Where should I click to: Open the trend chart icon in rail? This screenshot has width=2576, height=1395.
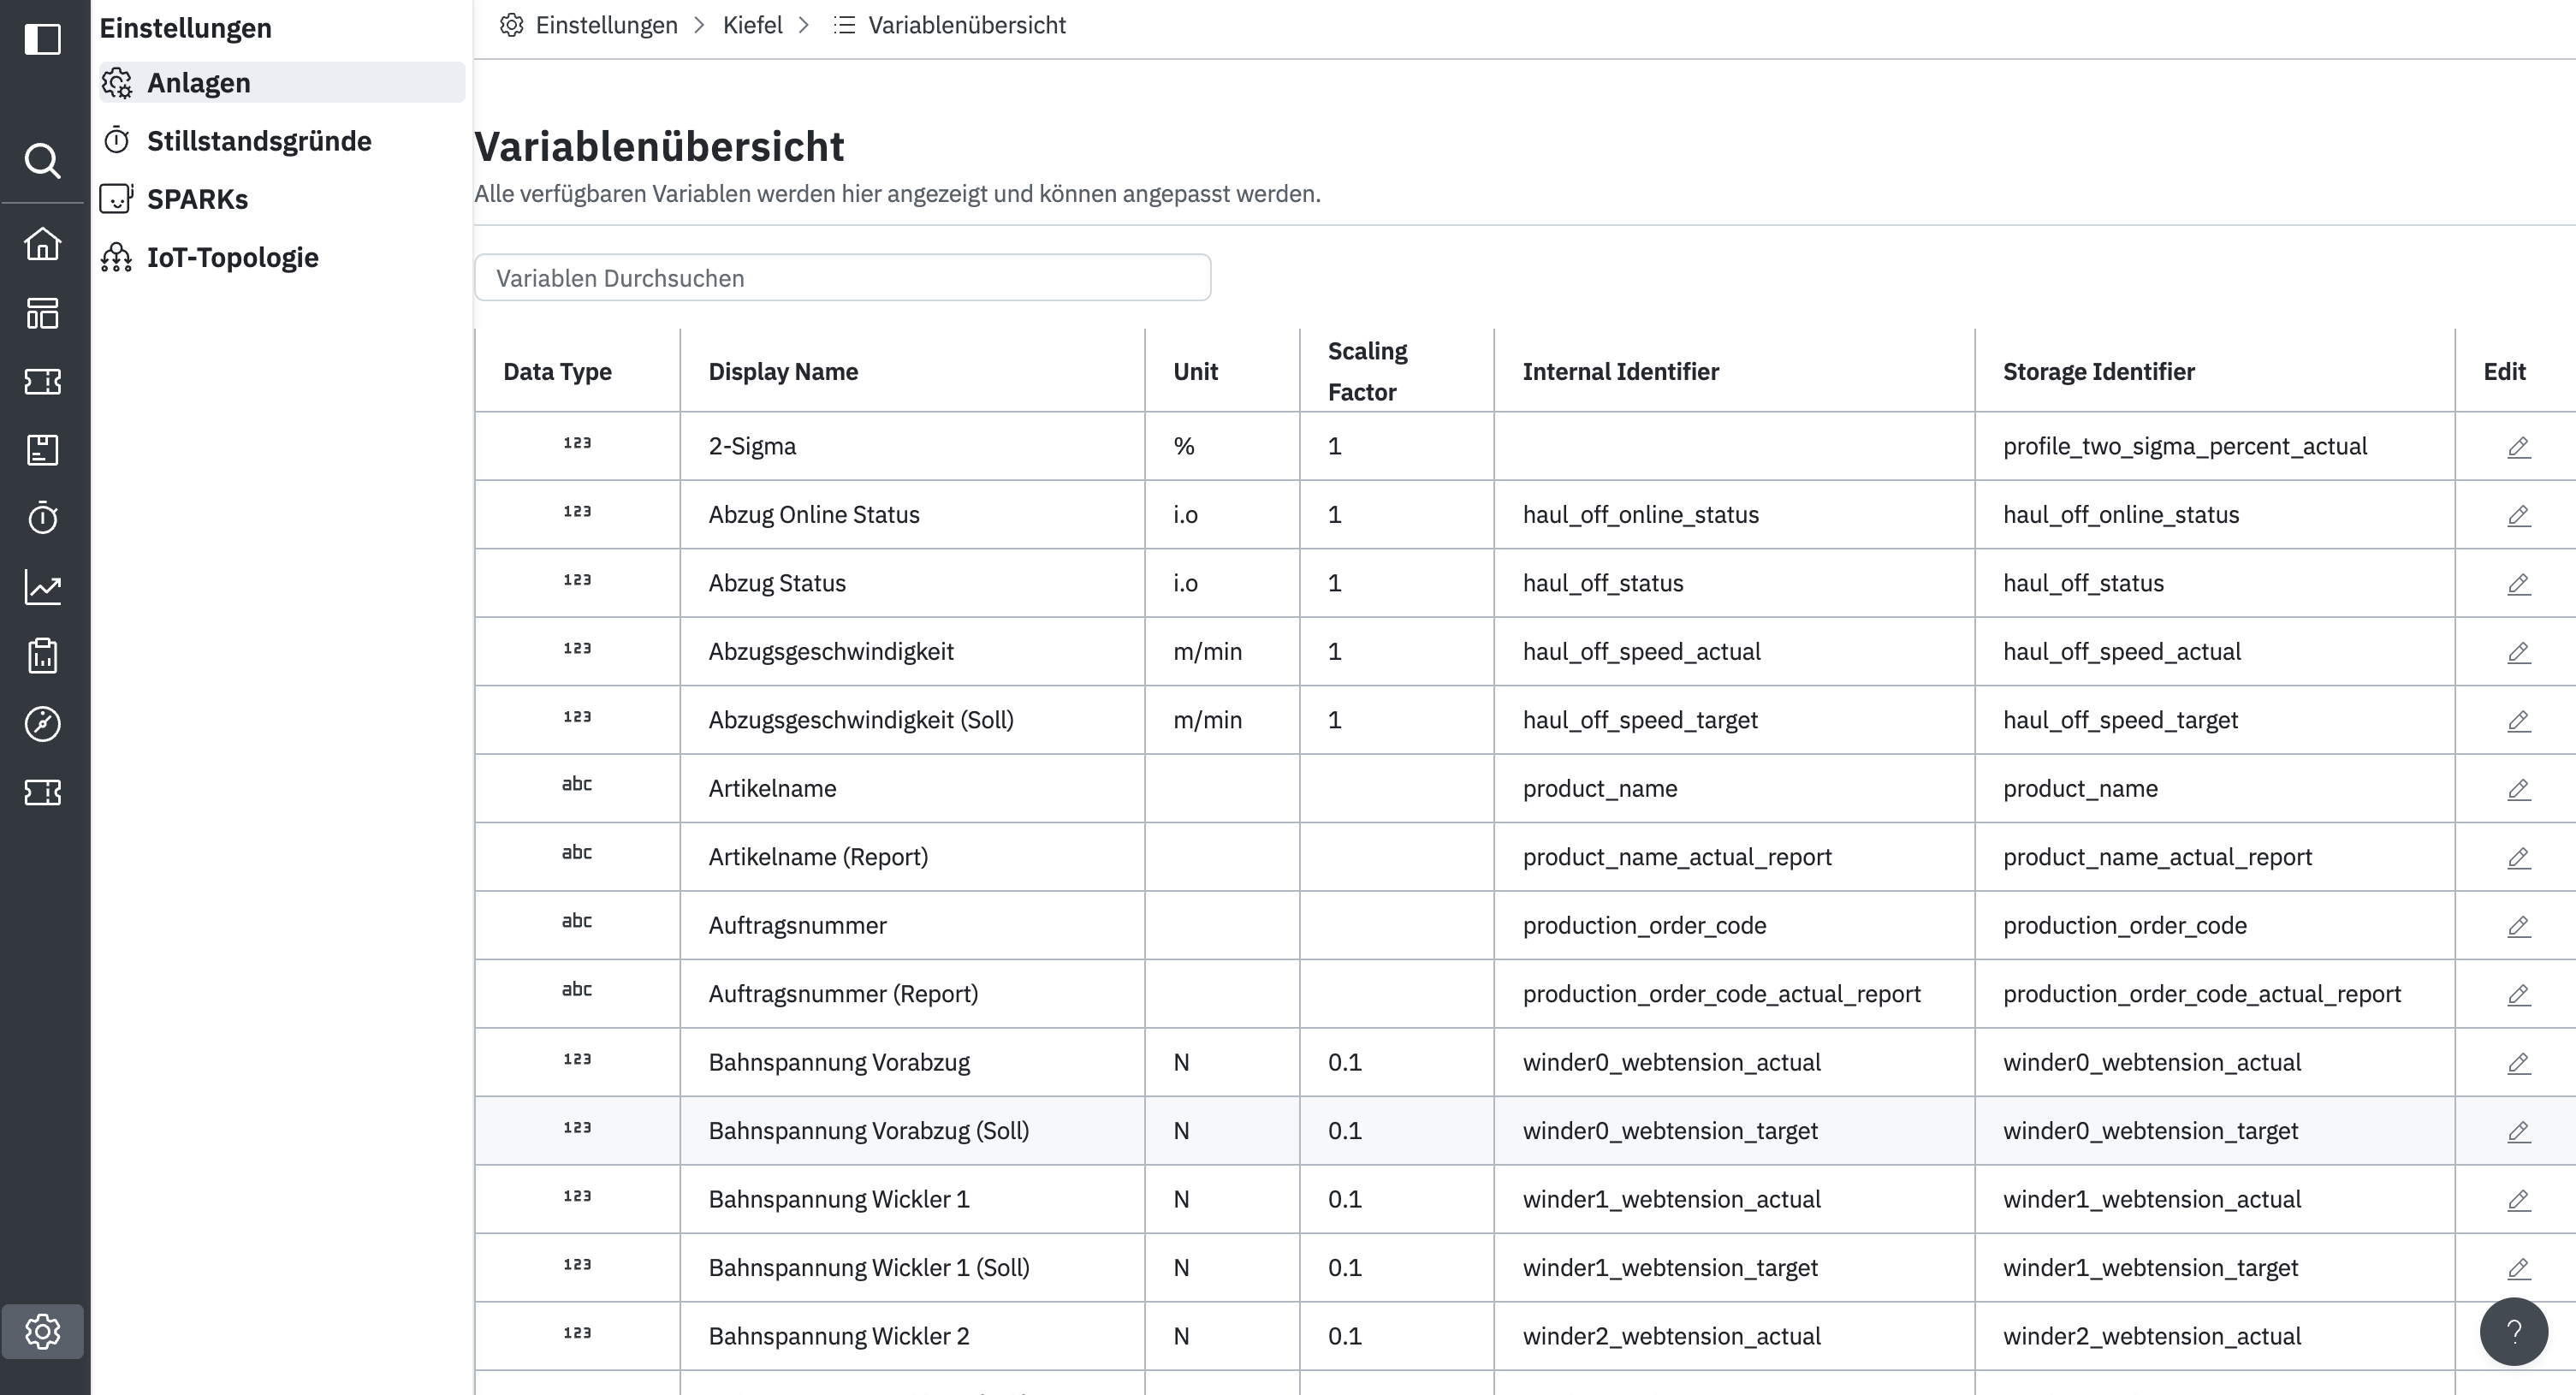tap(42, 587)
